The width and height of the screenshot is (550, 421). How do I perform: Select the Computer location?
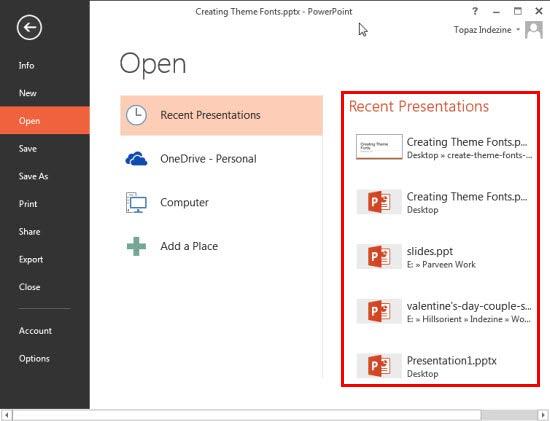221,202
